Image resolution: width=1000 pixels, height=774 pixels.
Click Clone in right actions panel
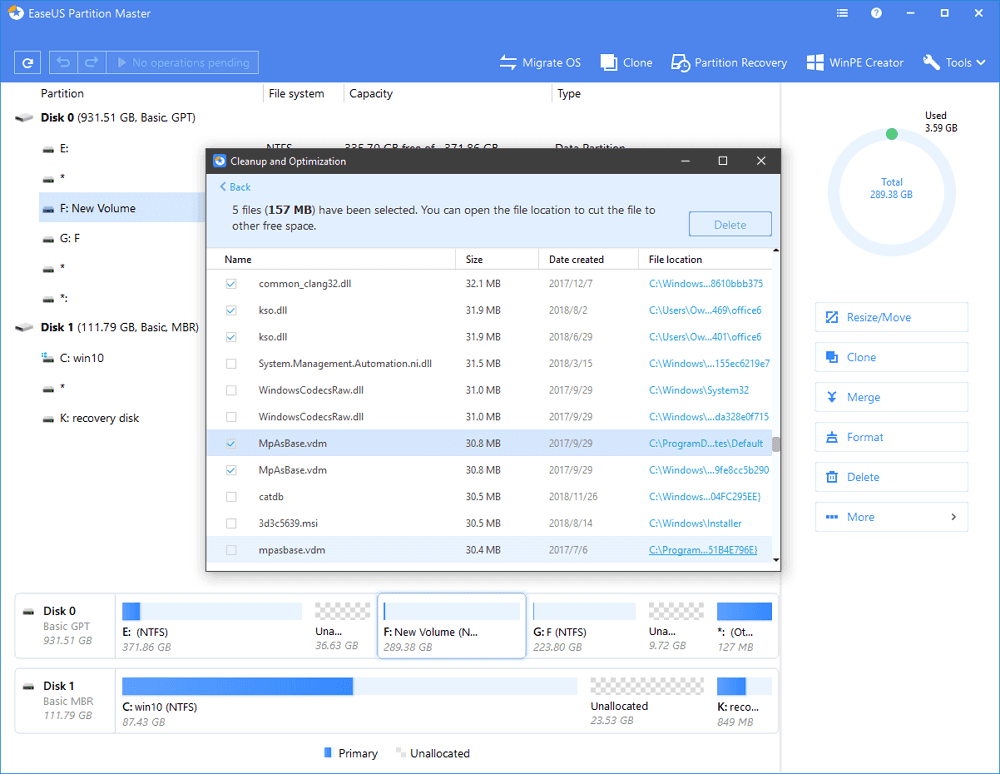pyautogui.click(x=891, y=357)
